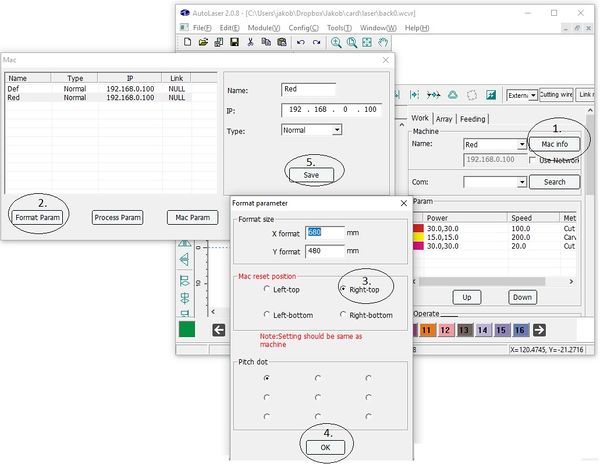Pick the green color swatch
Image resolution: width=600 pixels, height=464 pixels.
tap(187, 329)
